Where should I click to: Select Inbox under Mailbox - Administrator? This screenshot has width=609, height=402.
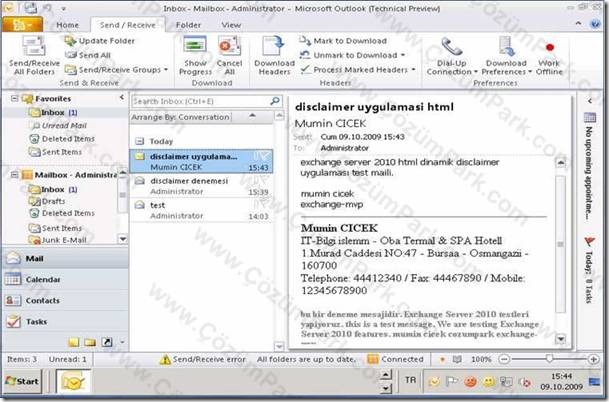point(53,190)
